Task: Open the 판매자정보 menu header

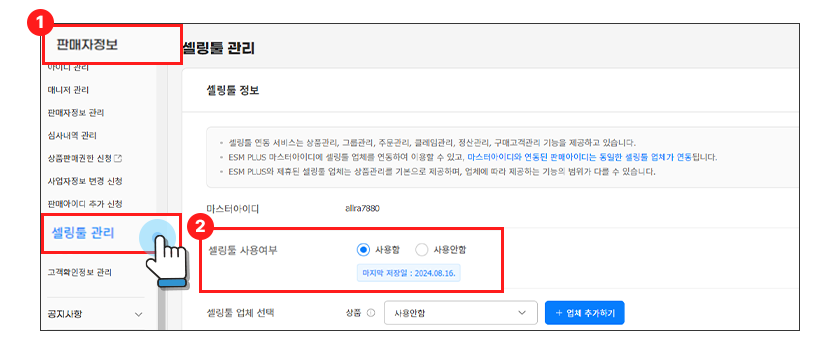Action: 87,45
